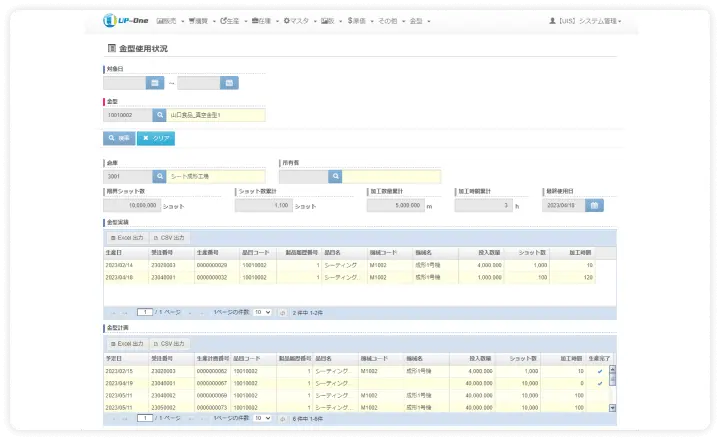
Task: Toggle production complete check for 2023/04/19 row
Action: click(599, 383)
